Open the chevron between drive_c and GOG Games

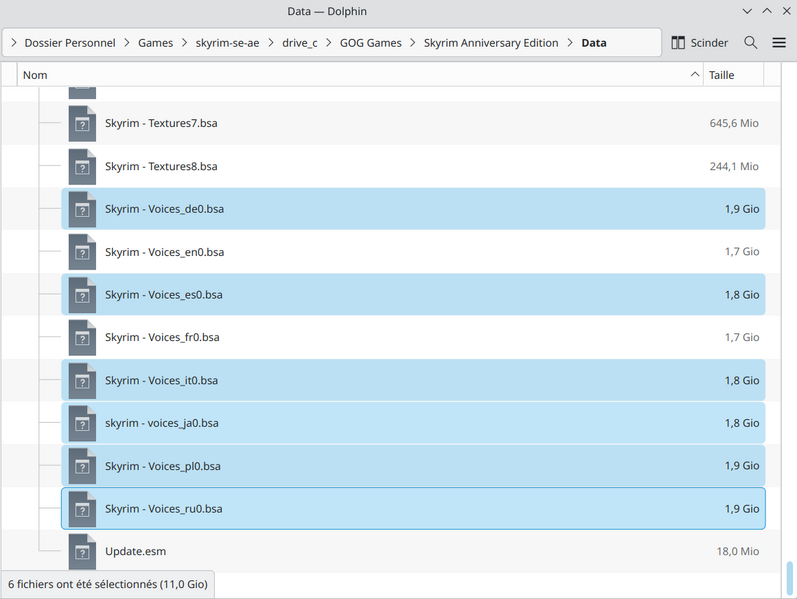[329, 43]
